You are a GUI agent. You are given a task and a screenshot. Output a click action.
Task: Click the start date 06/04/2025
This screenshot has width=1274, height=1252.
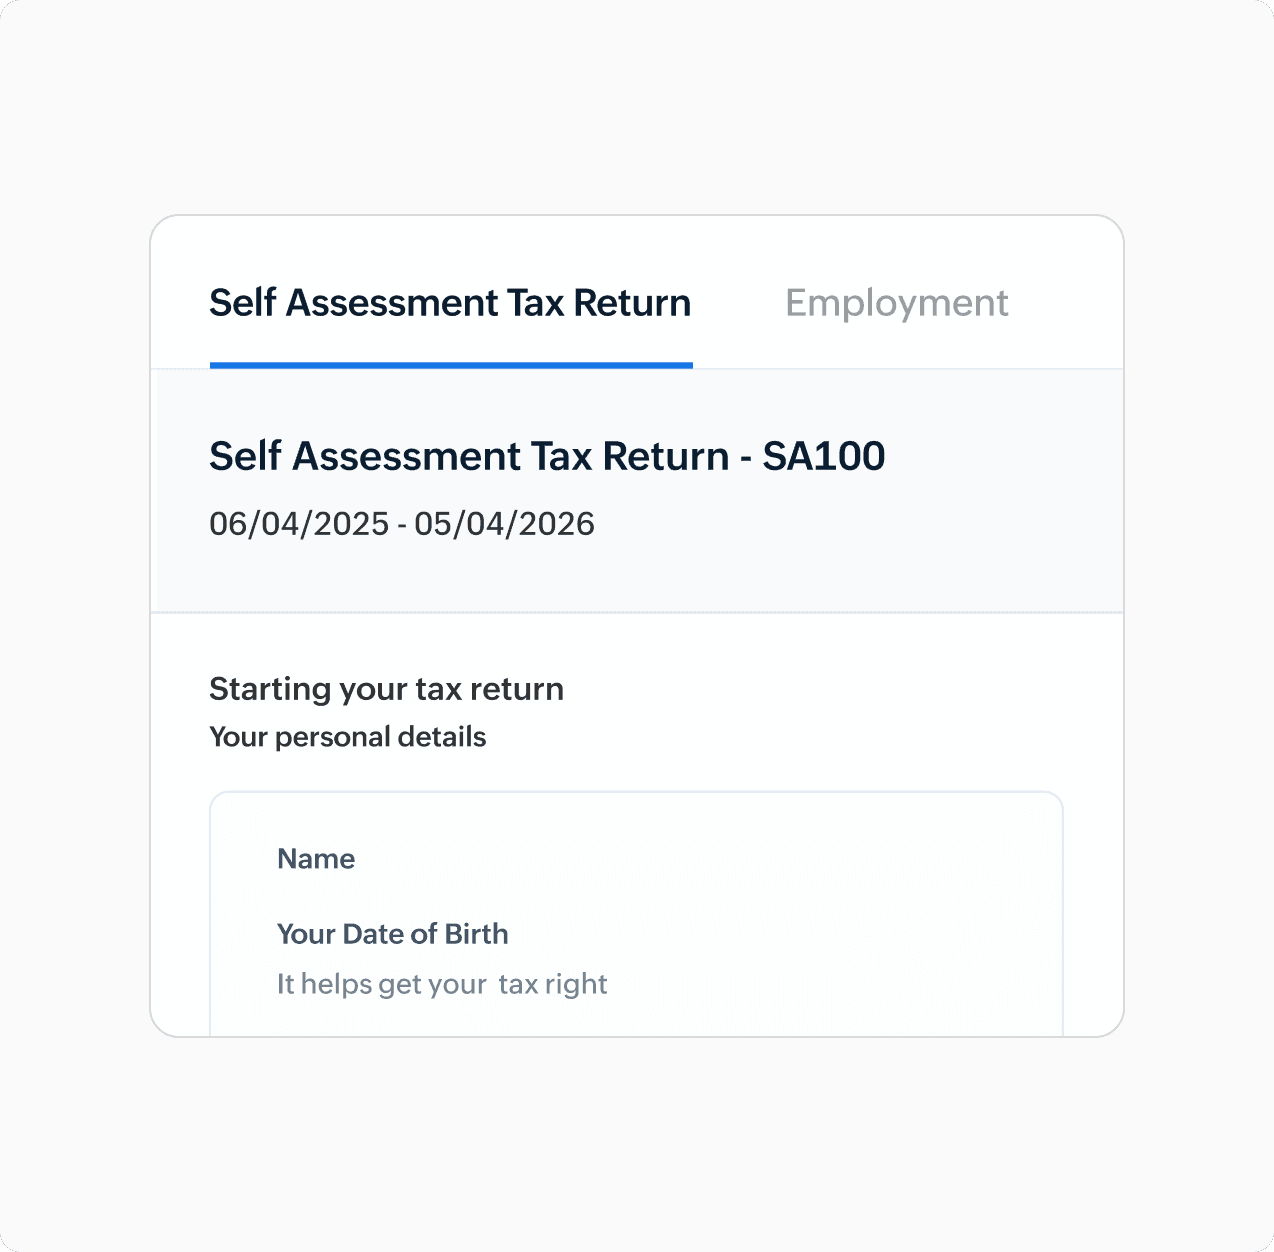pyautogui.click(x=299, y=524)
